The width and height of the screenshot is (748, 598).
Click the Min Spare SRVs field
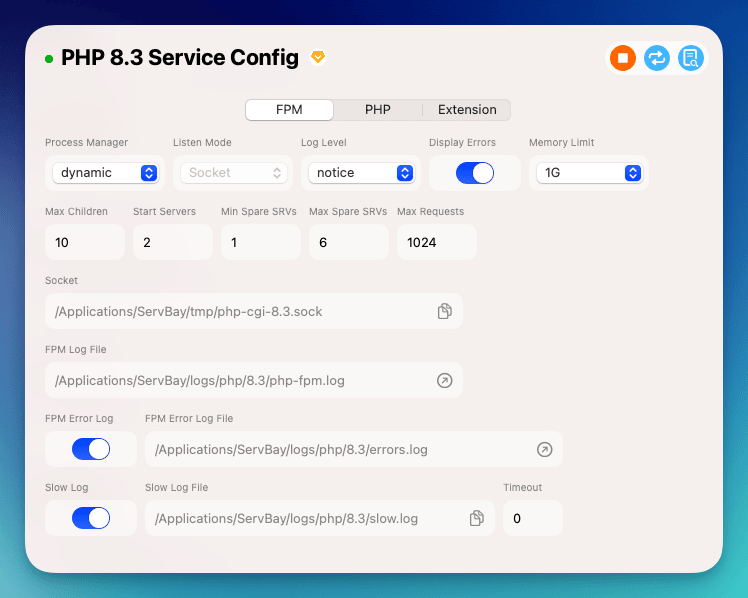[x=261, y=242]
